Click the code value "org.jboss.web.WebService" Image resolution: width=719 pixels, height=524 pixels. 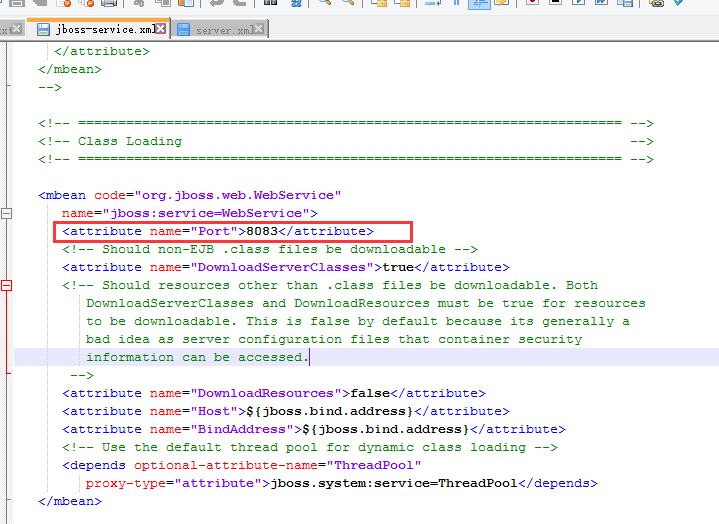(x=238, y=195)
